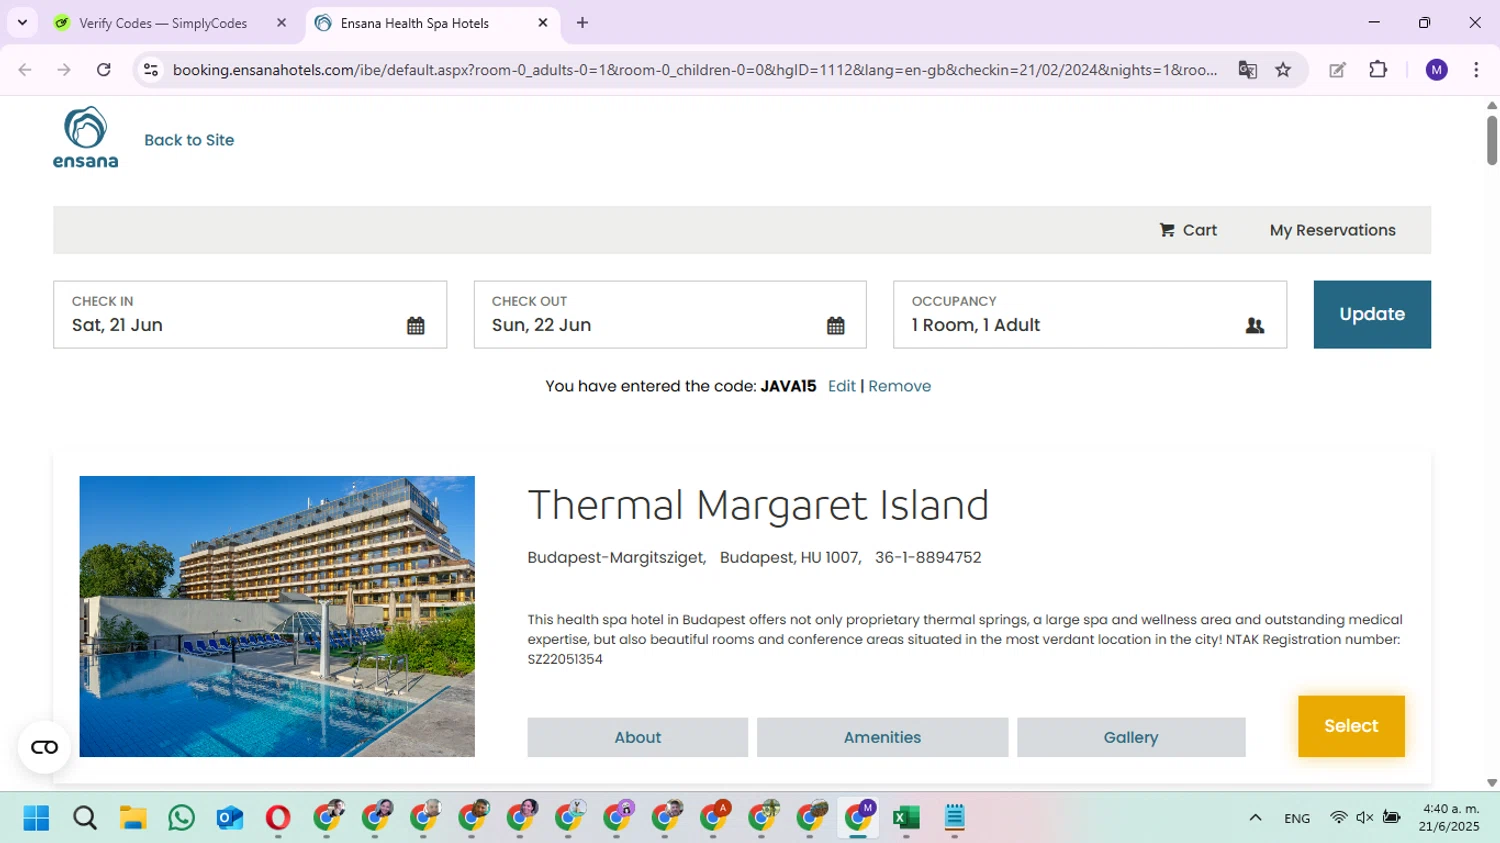Image resolution: width=1500 pixels, height=843 pixels.
Task: Open the Gallery tab
Action: coord(1131,737)
